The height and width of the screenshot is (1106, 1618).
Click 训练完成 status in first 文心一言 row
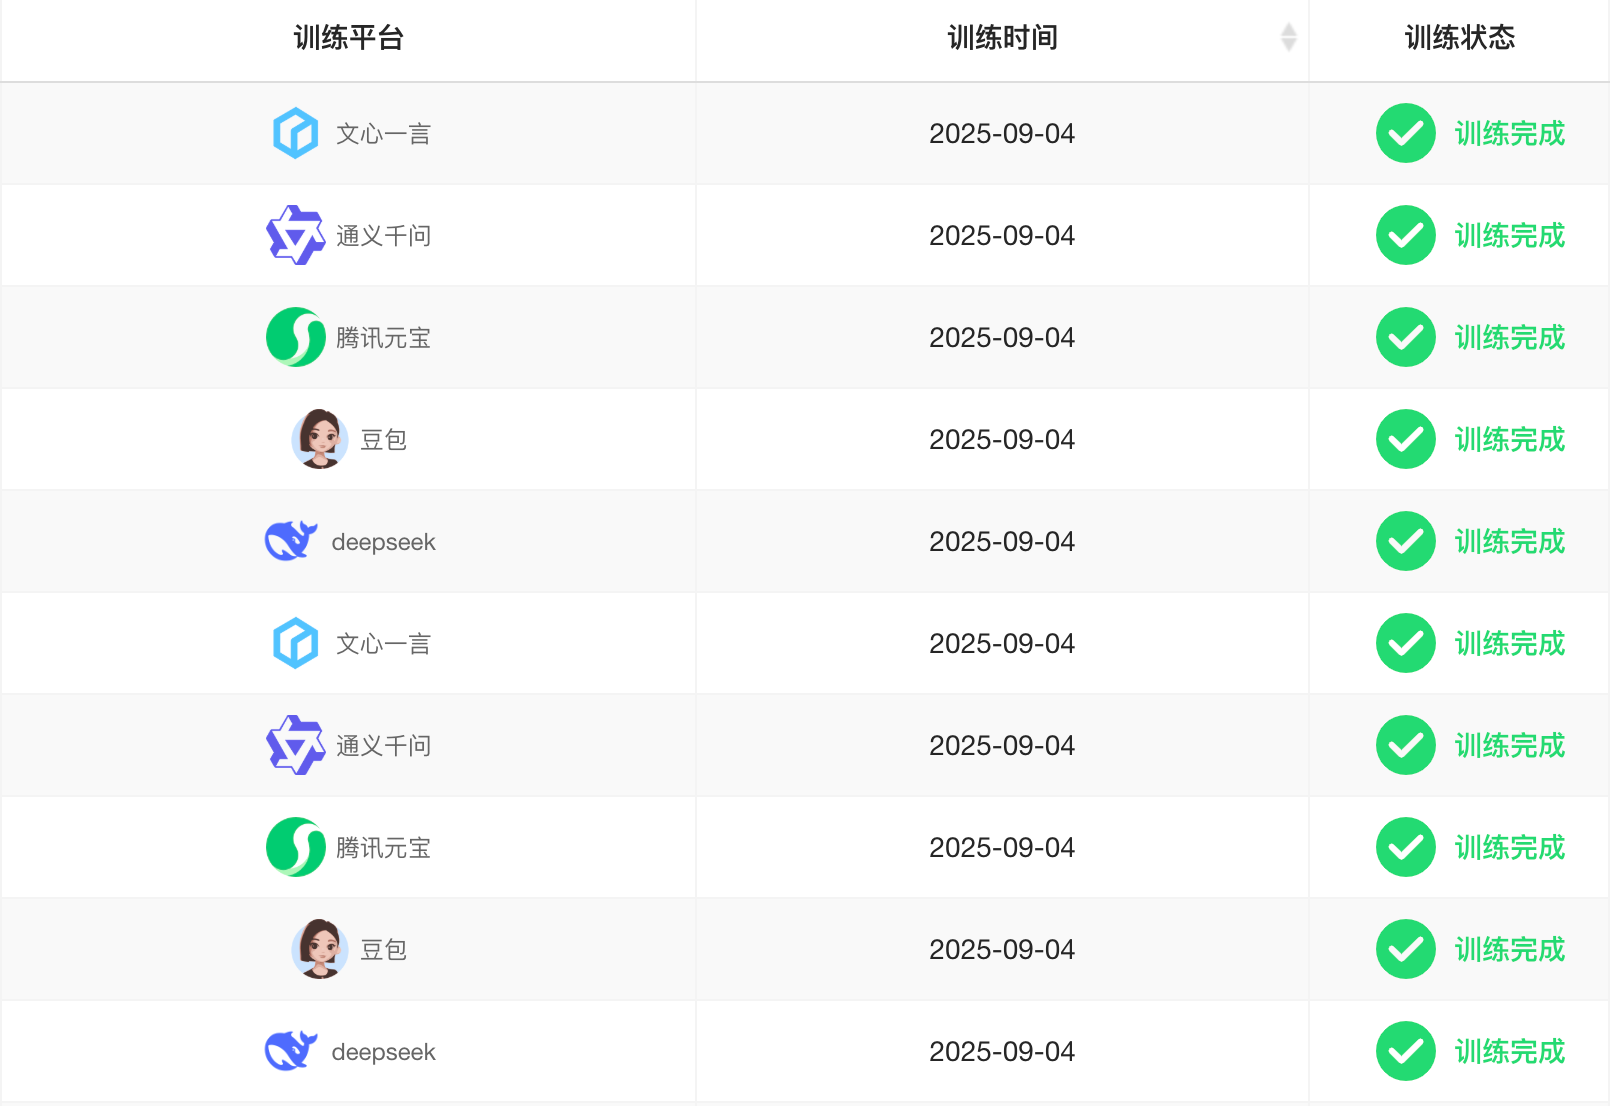pos(1510,134)
